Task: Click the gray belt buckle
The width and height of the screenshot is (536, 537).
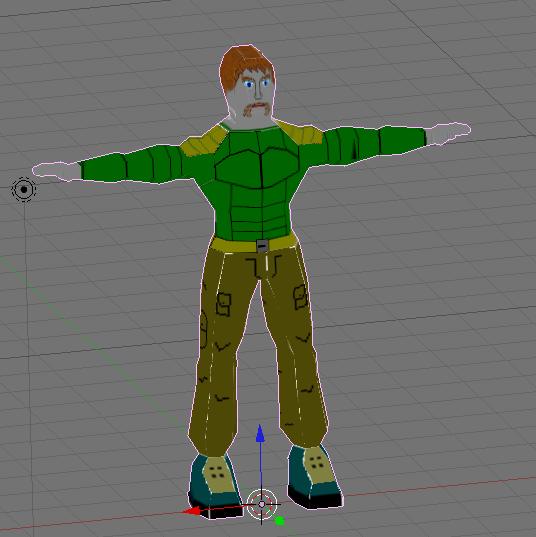Action: 262,246
